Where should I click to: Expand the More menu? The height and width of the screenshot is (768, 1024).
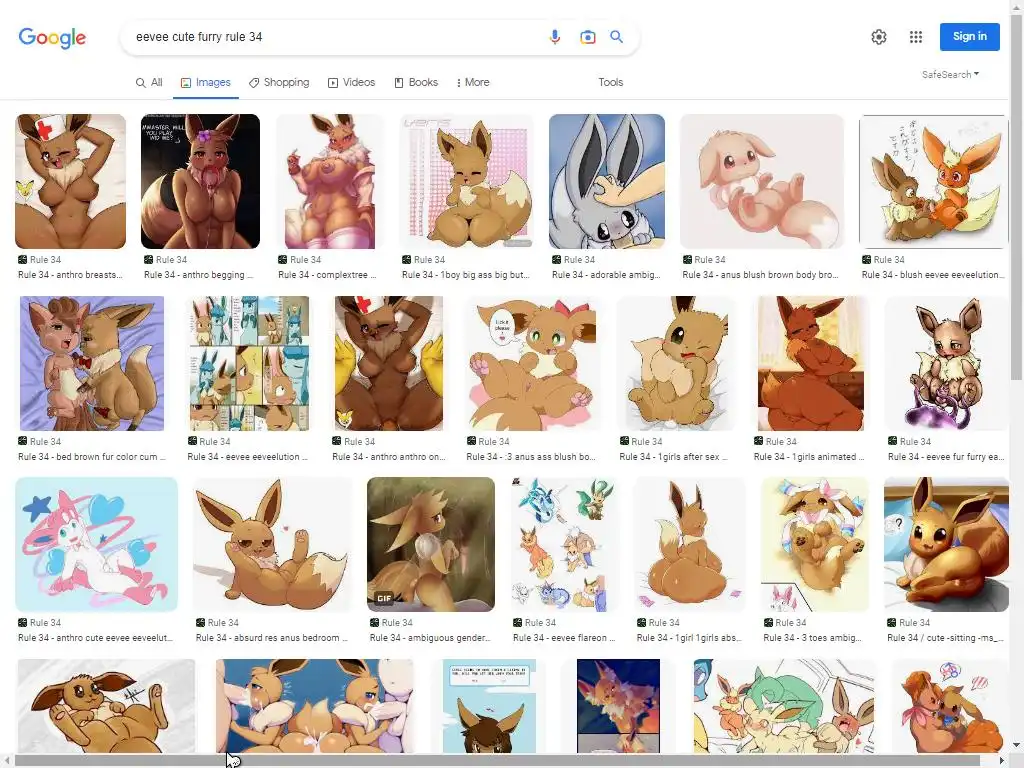point(473,82)
